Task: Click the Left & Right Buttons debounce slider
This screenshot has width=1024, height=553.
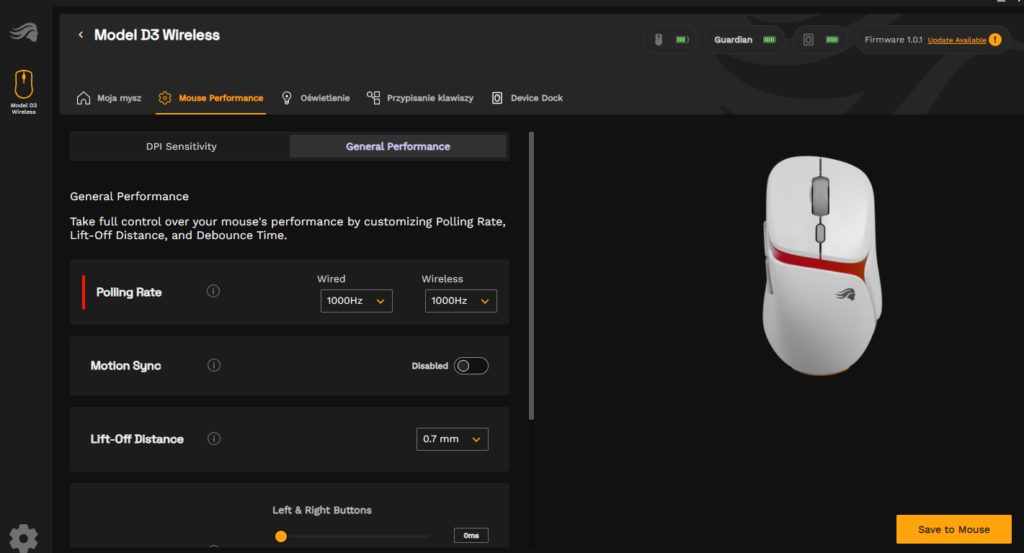Action: coord(281,536)
